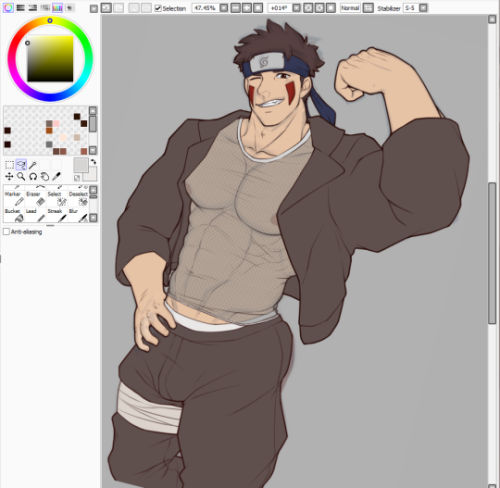
Task: Select the Move tool
Action: [9, 176]
